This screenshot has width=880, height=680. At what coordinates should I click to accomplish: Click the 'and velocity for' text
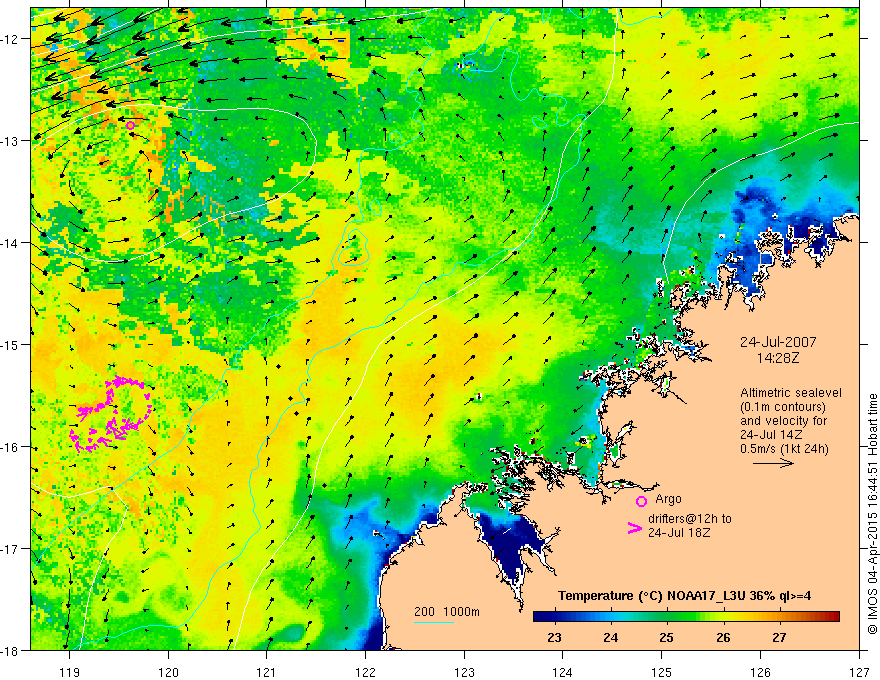[x=783, y=421]
